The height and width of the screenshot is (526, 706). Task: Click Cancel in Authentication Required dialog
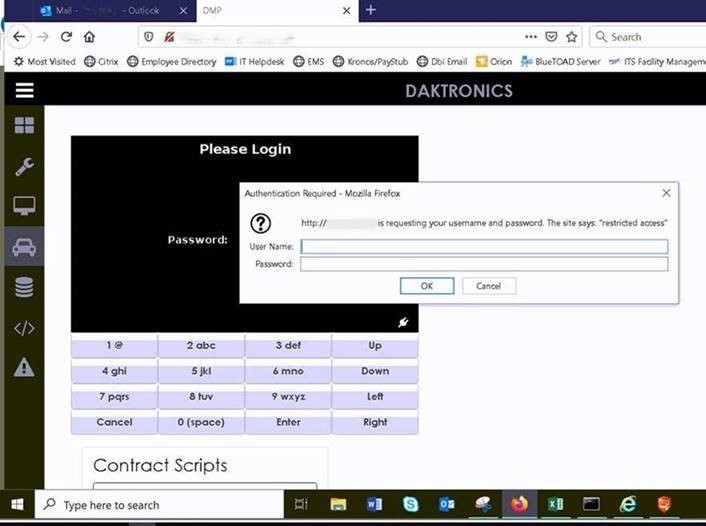tap(489, 286)
